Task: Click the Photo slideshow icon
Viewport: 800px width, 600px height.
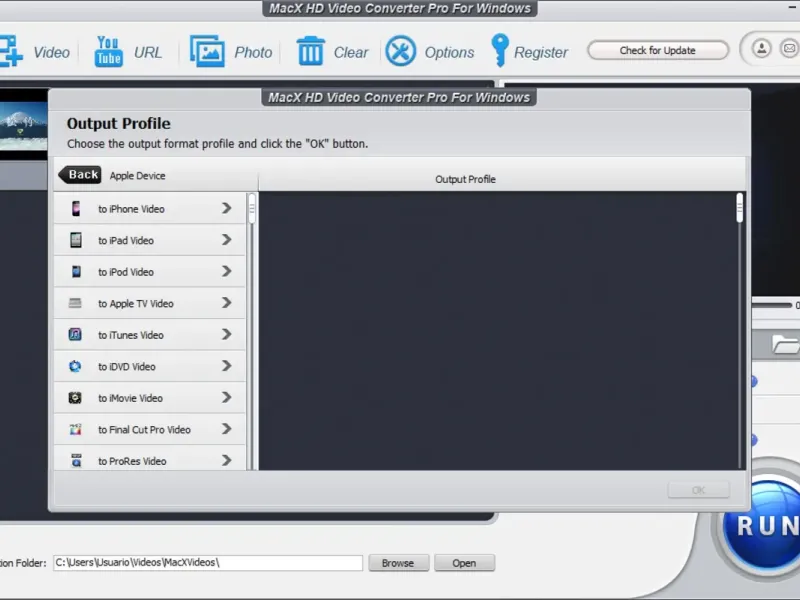Action: pos(207,51)
